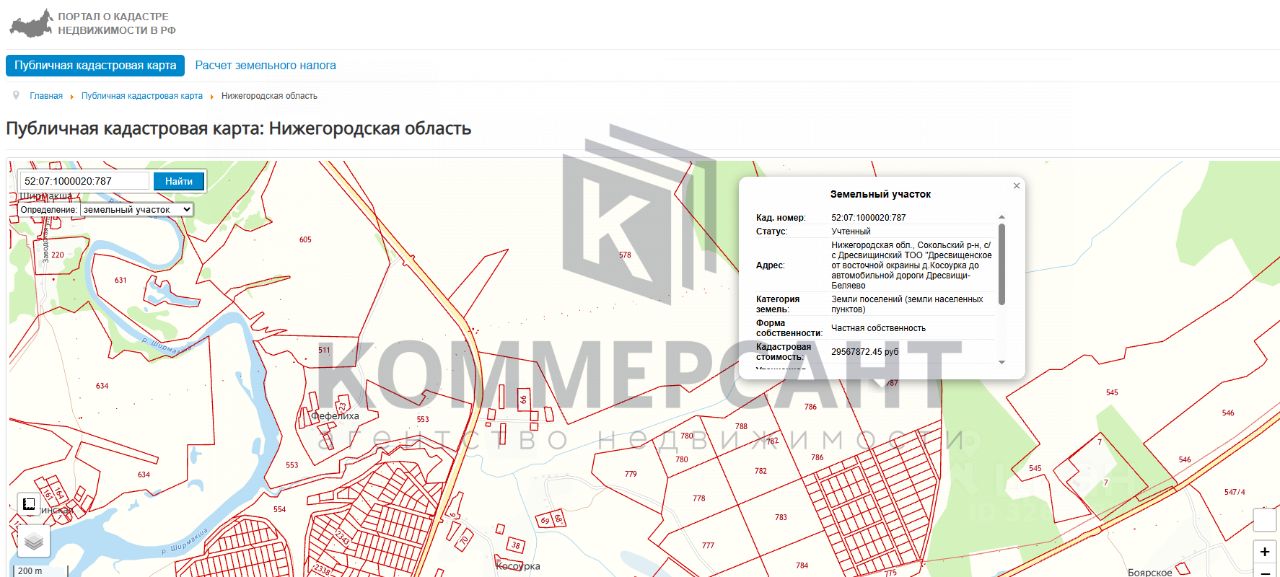Close the Земельный участок popup
This screenshot has width=1280, height=577.
tap(1017, 185)
